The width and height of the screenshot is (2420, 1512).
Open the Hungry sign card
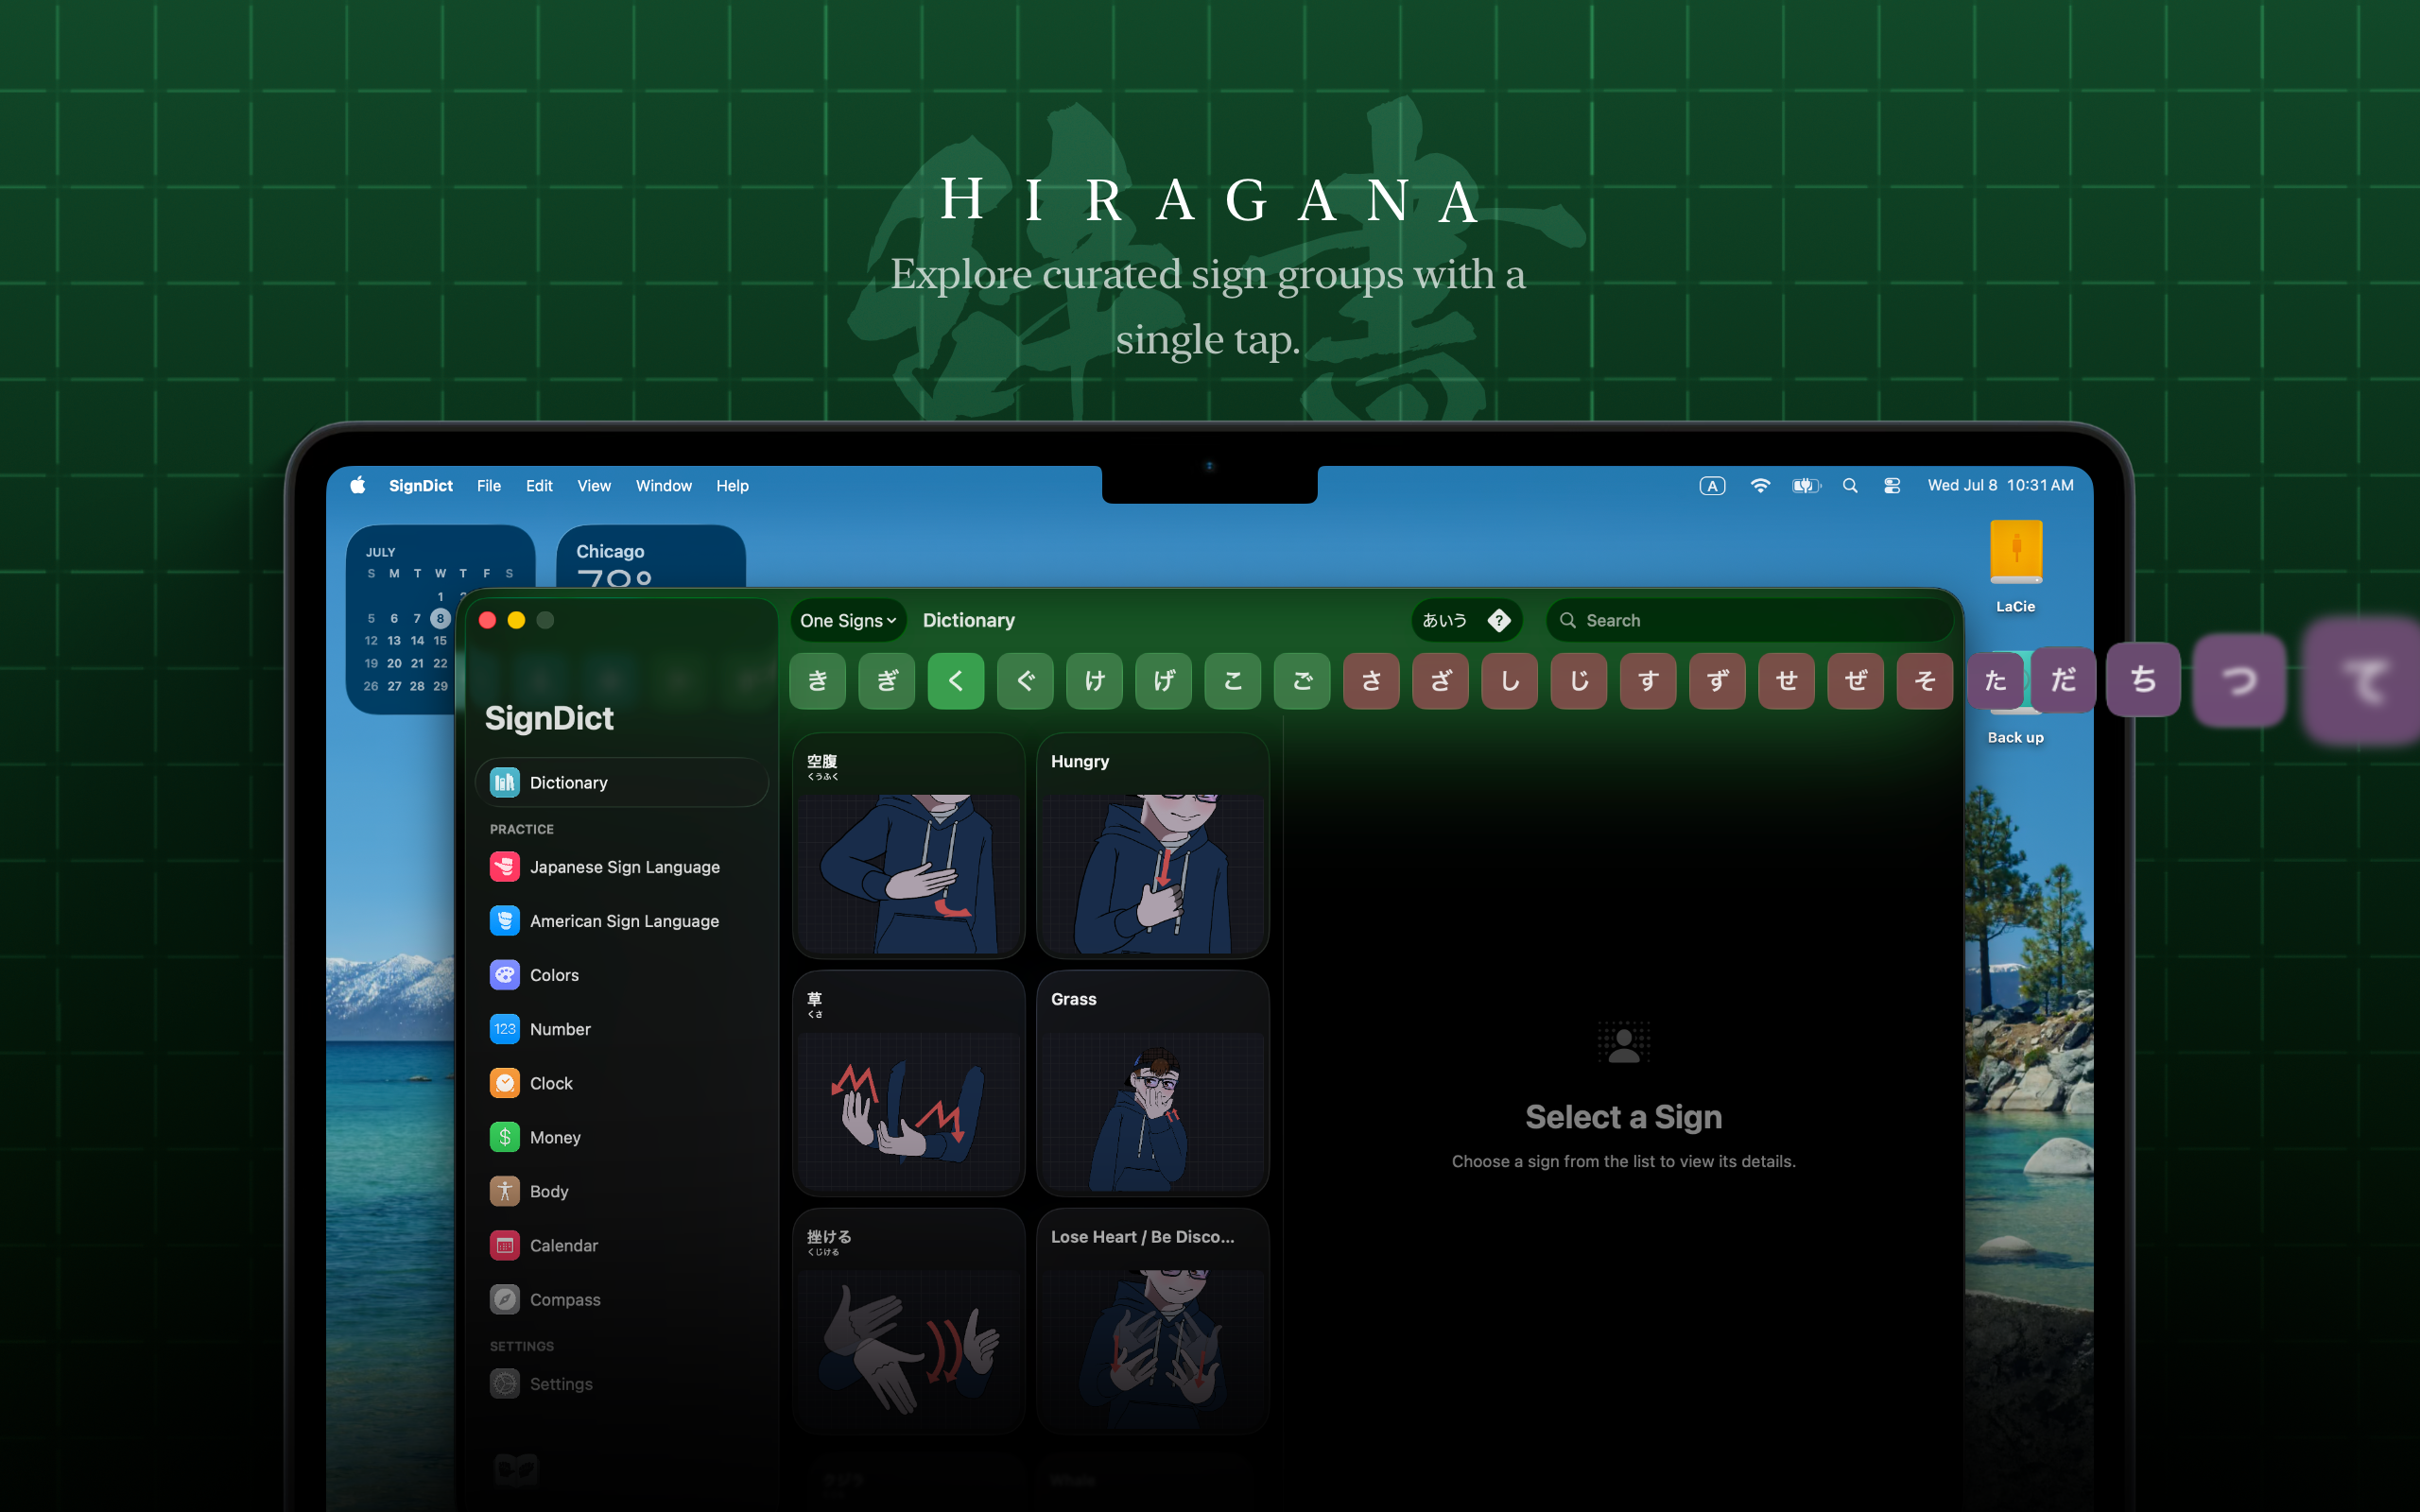pos(1153,846)
